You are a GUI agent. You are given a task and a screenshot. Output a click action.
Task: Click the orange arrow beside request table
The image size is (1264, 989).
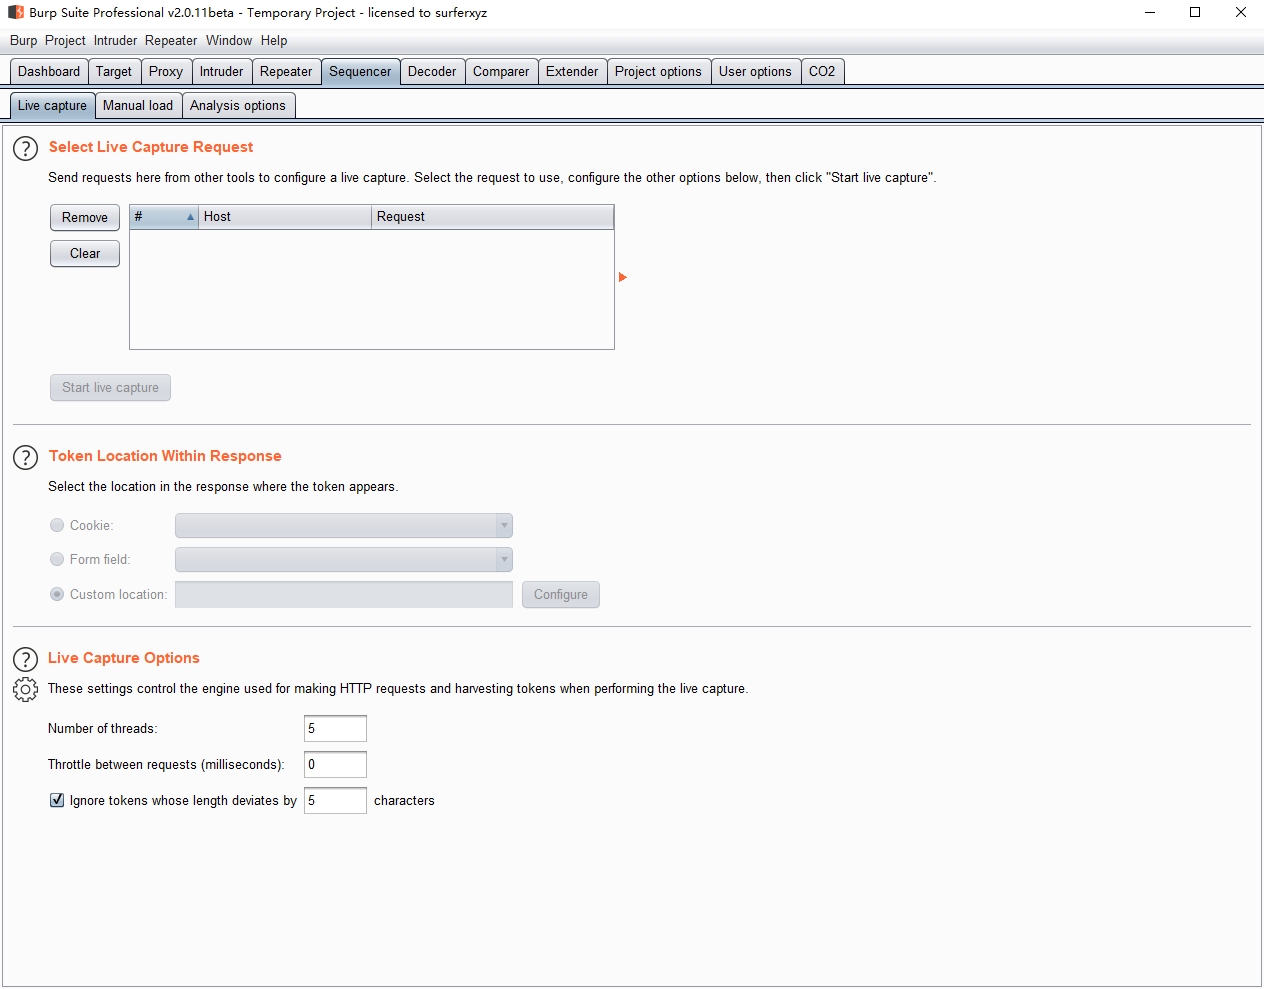pyautogui.click(x=622, y=277)
